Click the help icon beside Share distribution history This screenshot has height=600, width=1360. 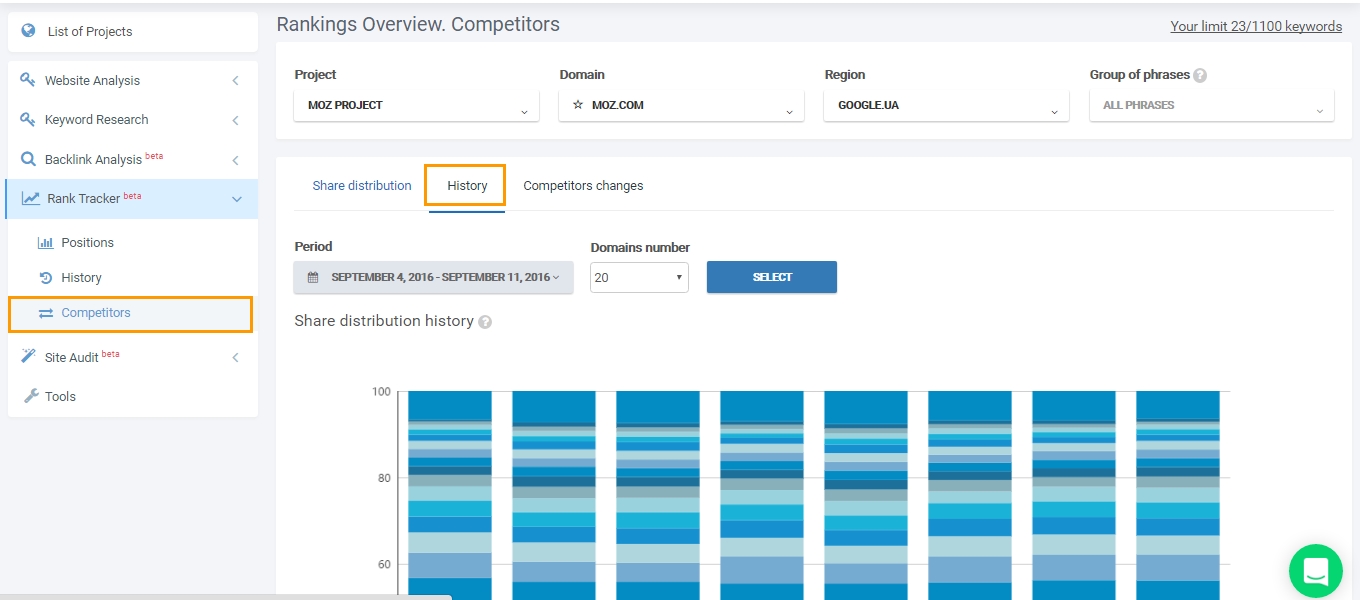(x=485, y=322)
